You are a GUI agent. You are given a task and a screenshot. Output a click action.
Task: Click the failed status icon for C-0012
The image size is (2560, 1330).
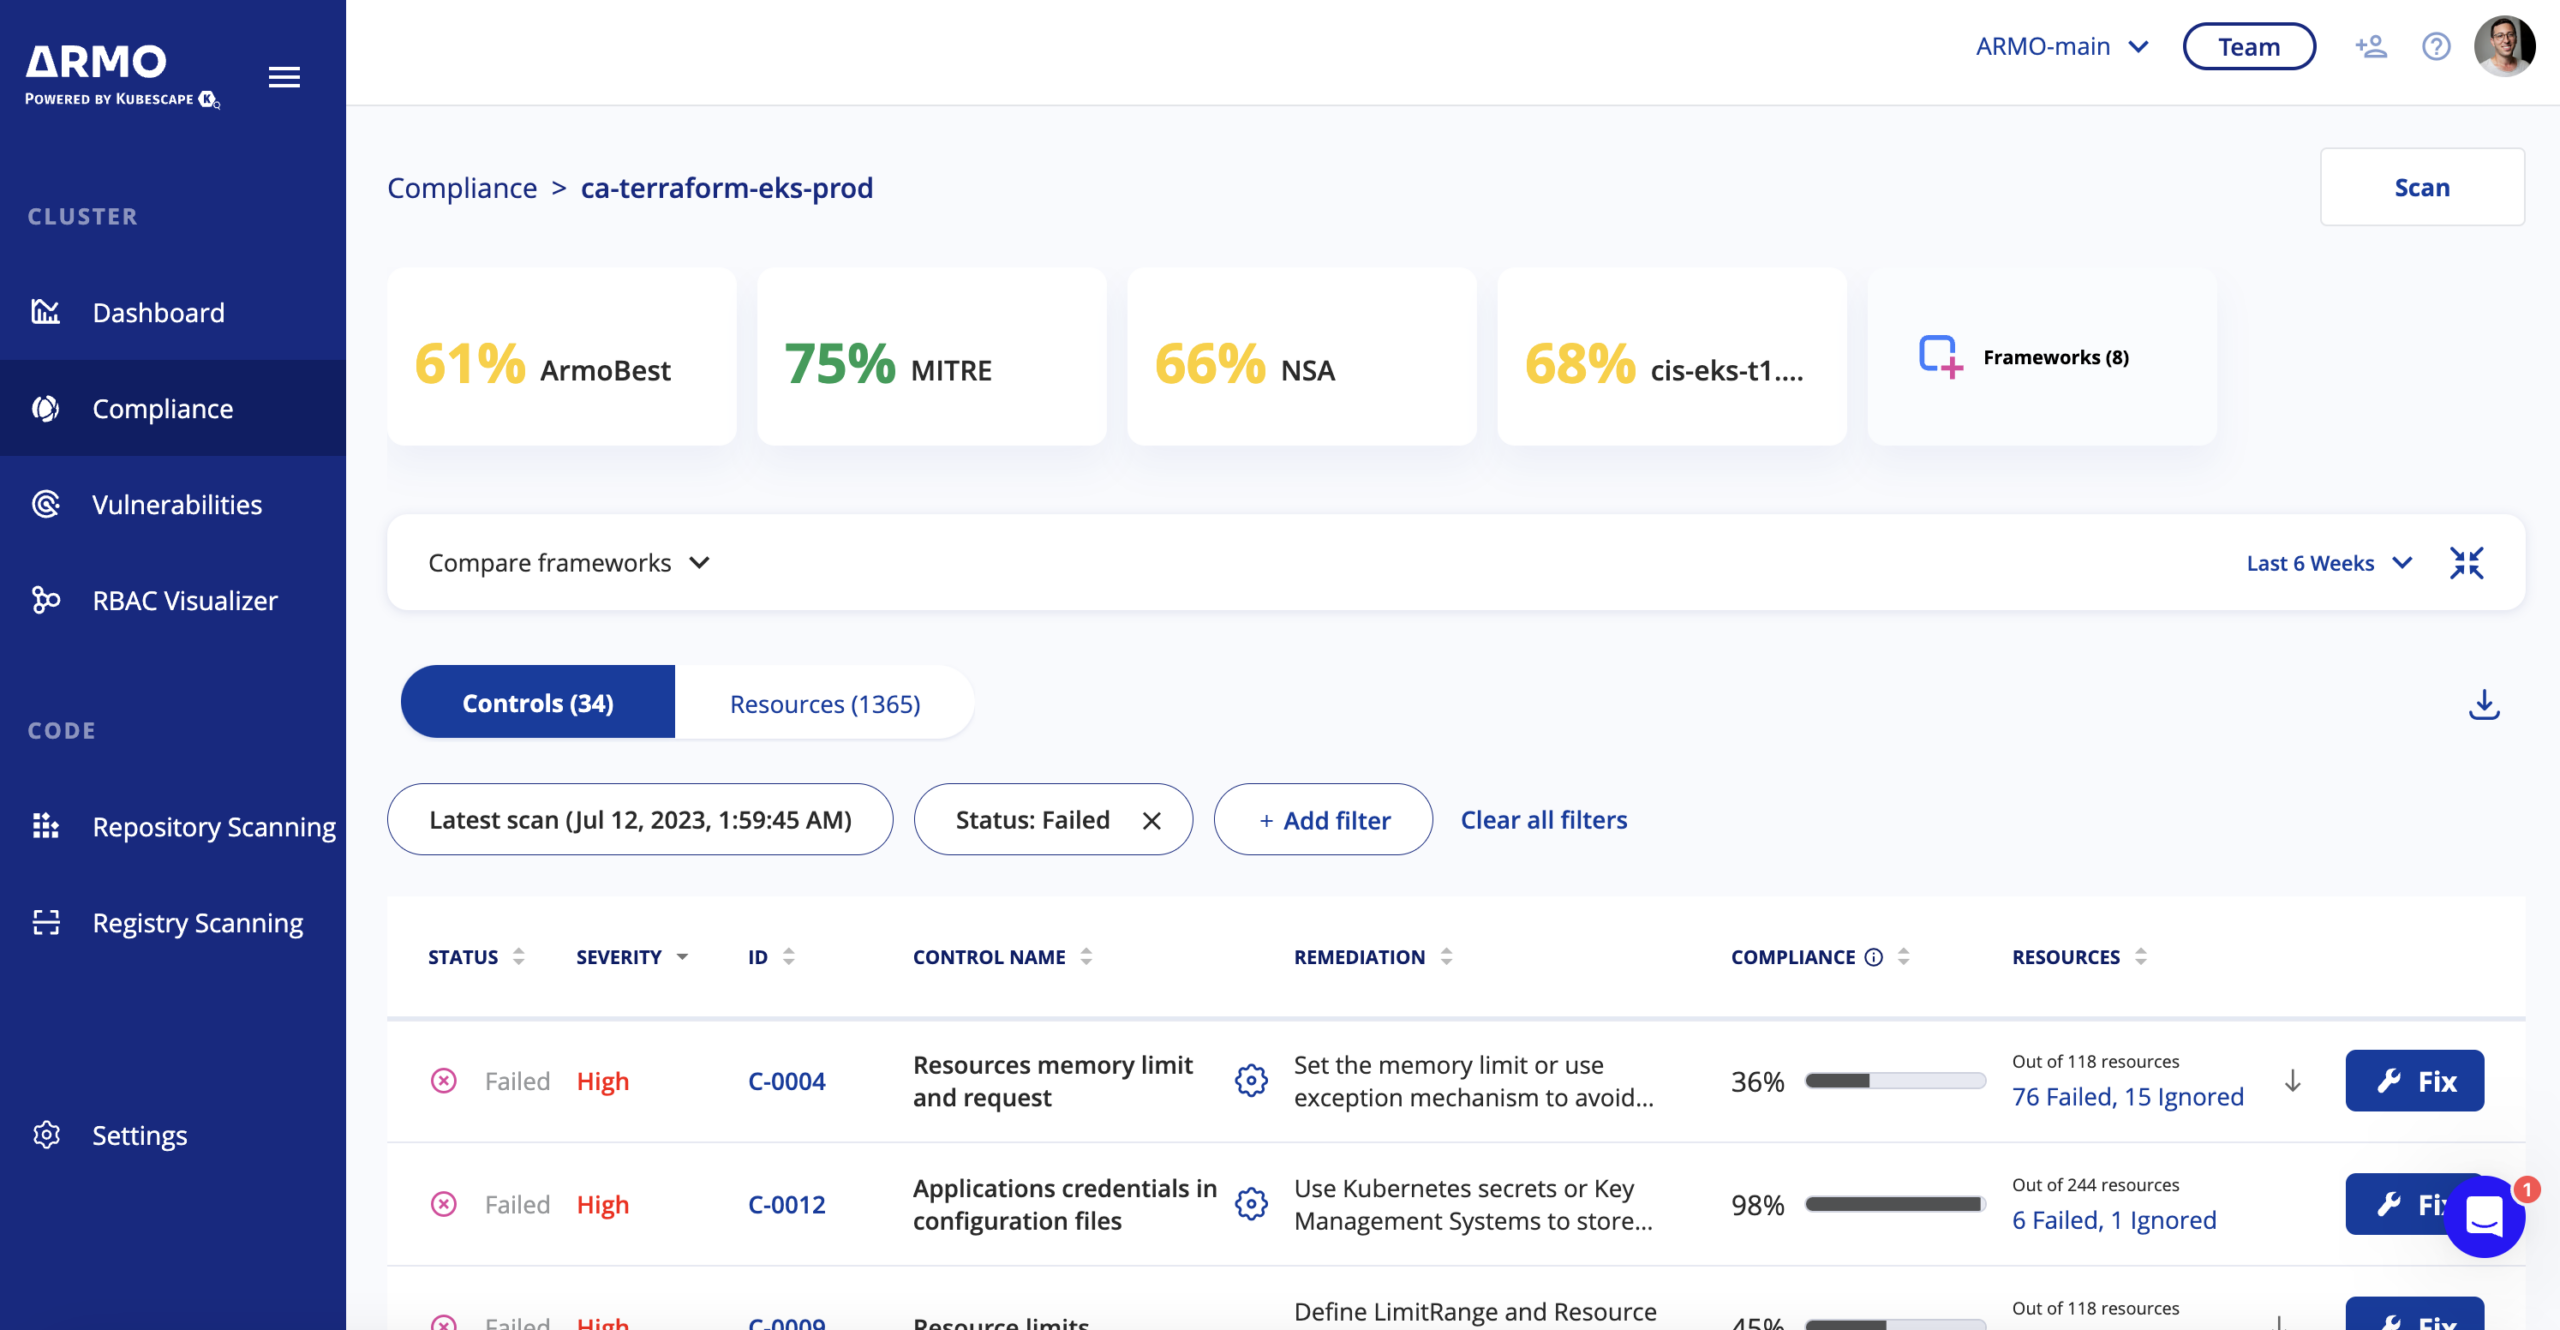tap(443, 1204)
